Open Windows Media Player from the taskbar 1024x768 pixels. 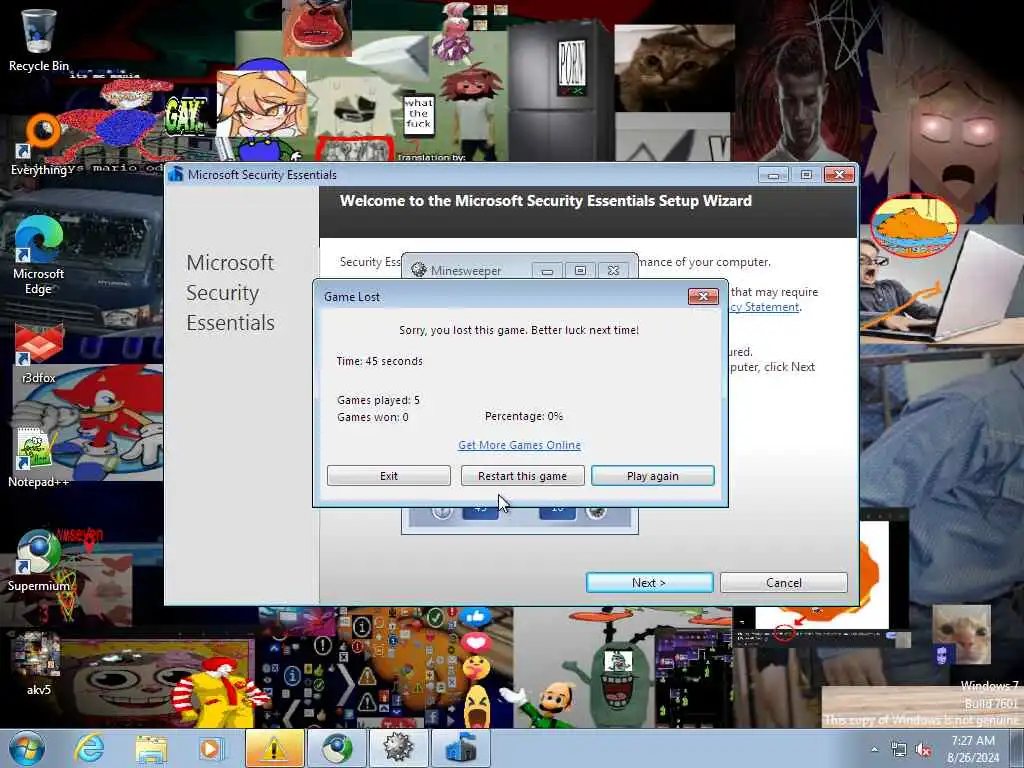click(210, 748)
